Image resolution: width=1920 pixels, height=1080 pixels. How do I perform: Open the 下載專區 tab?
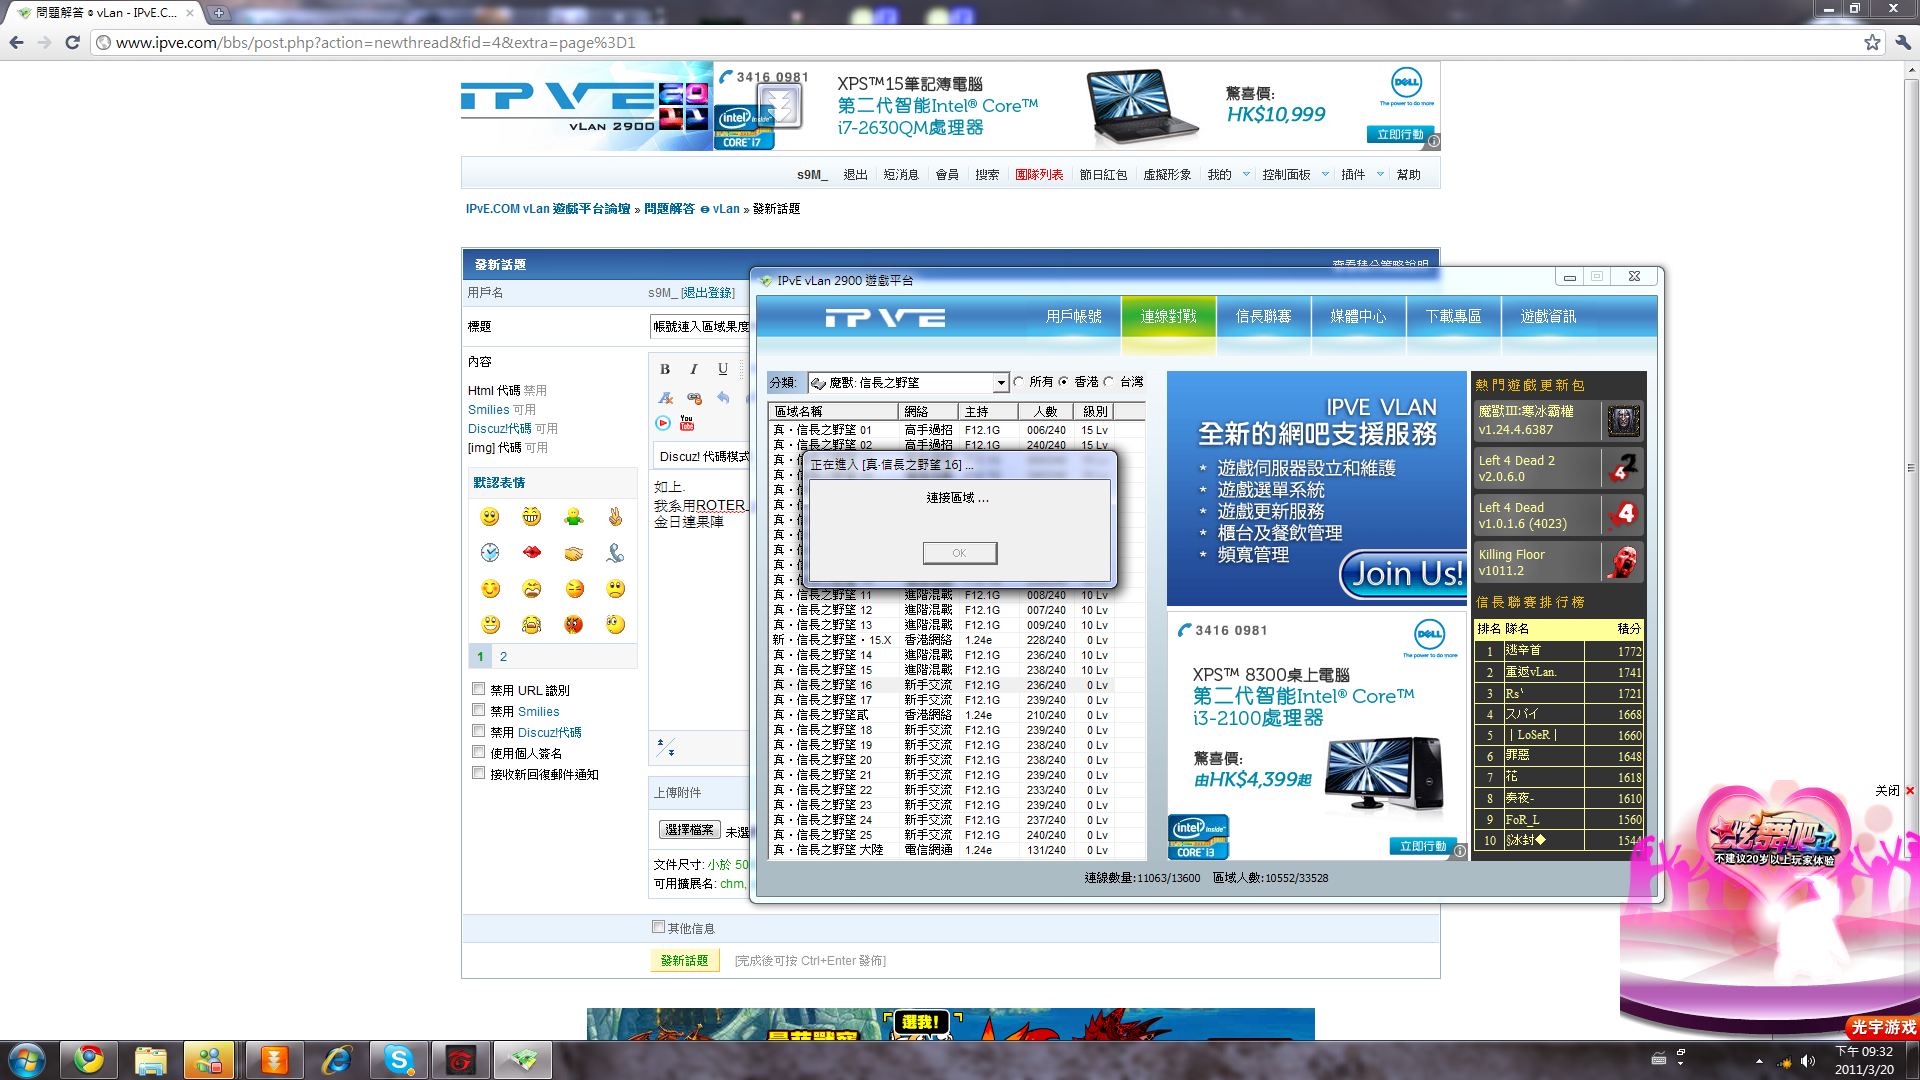(x=1453, y=317)
